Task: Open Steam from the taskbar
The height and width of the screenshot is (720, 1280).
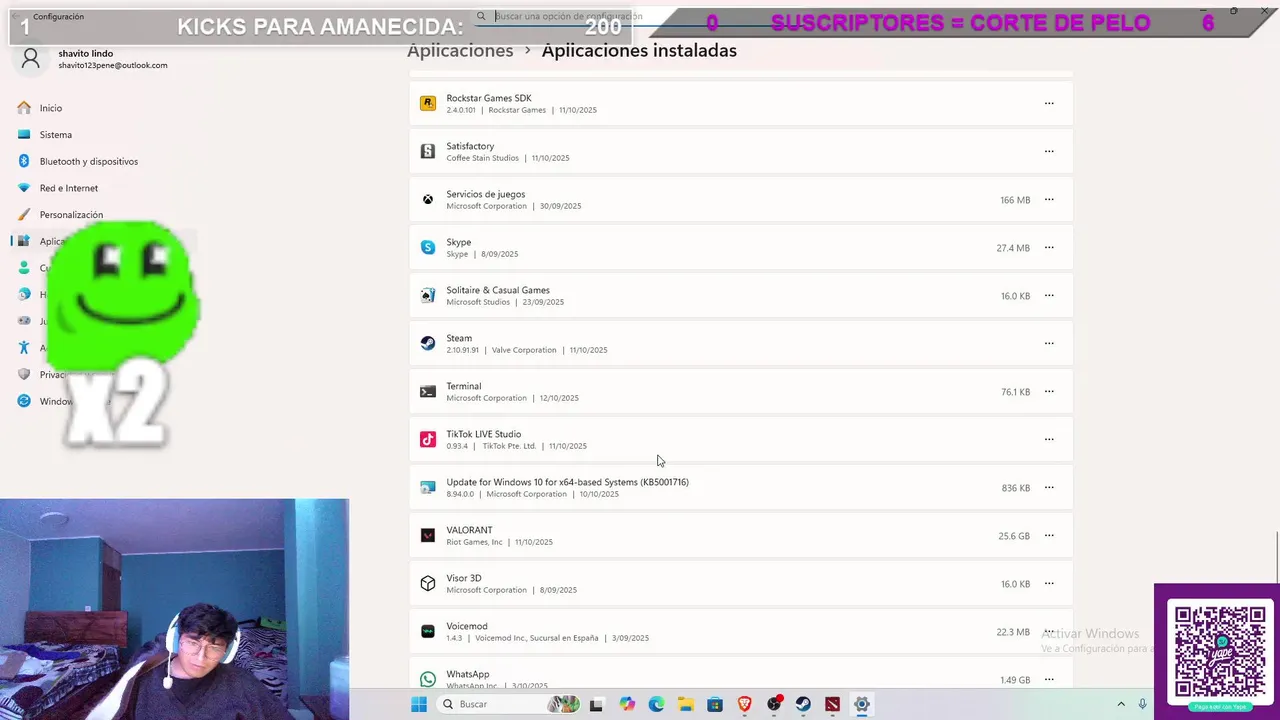Action: 803,704
